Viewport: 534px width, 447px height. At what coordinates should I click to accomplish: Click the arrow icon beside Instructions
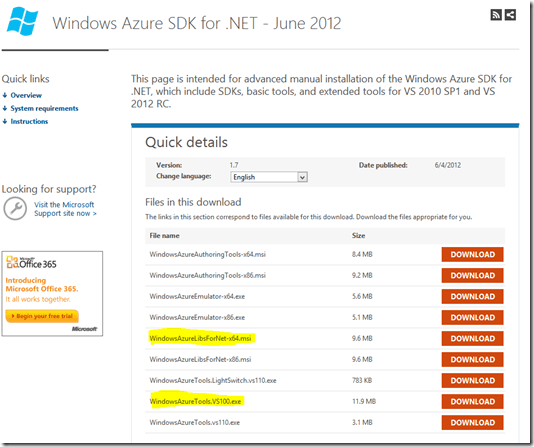pyautogui.click(x=5, y=121)
